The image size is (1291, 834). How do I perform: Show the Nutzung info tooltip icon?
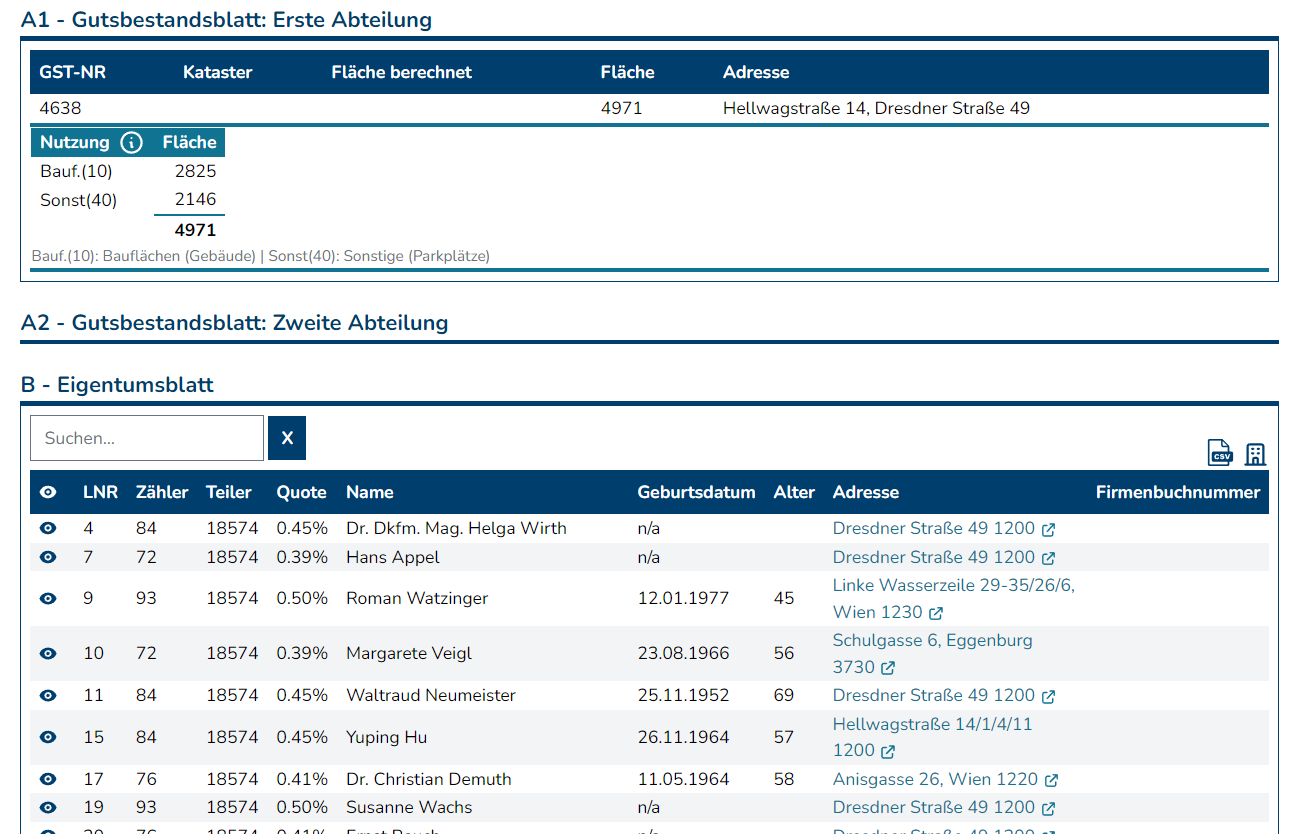pos(131,142)
